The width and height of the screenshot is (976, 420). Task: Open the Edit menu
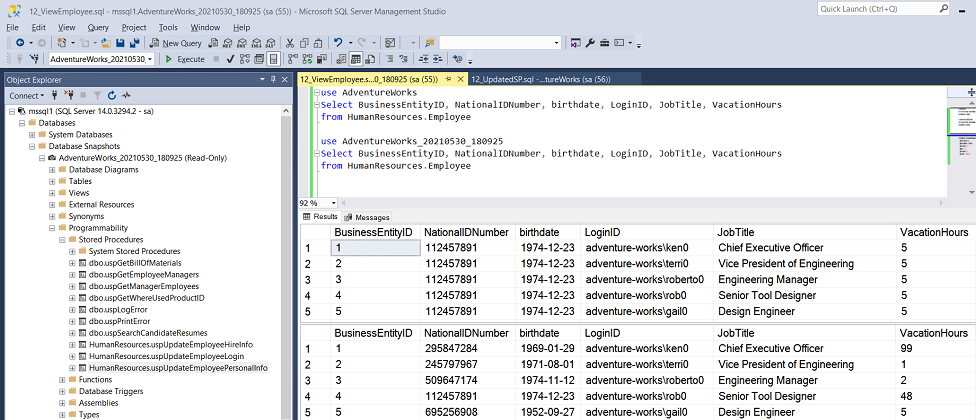point(39,27)
